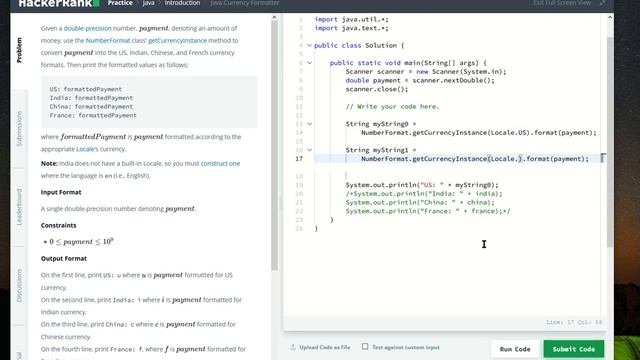Click India: formattedPayment sample line

[x=91, y=98]
